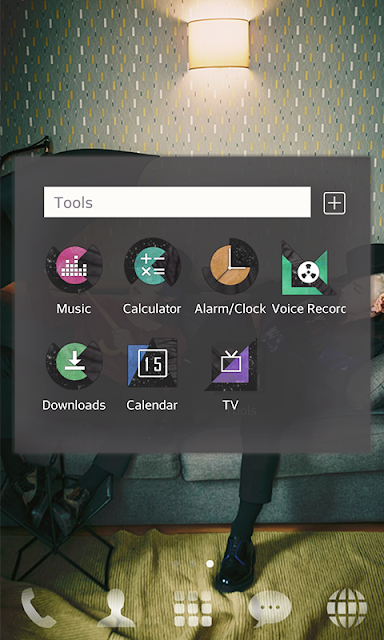Open the app drawer grid
384x640 pixels.
[193, 608]
